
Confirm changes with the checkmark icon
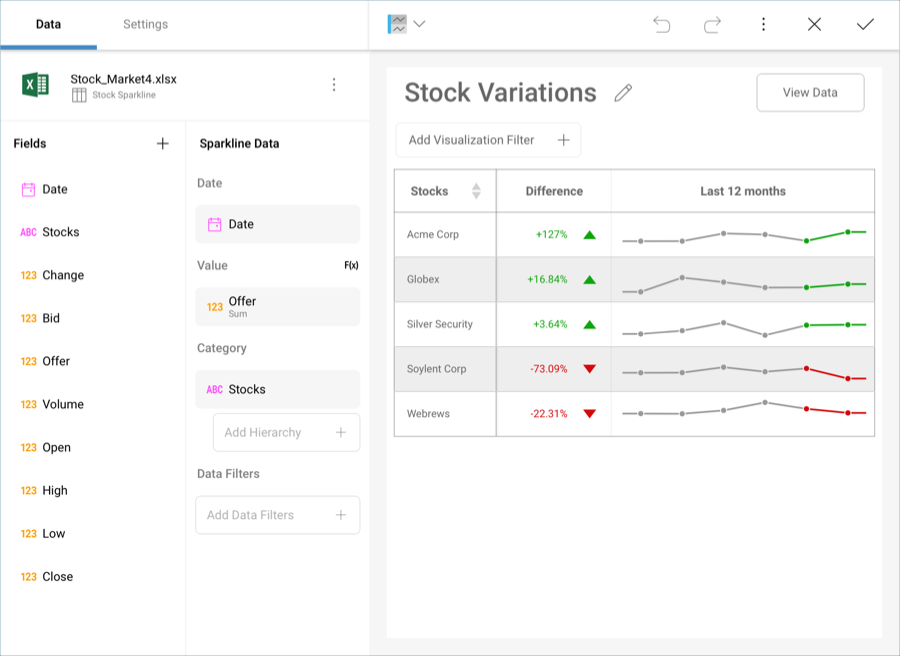tap(864, 23)
